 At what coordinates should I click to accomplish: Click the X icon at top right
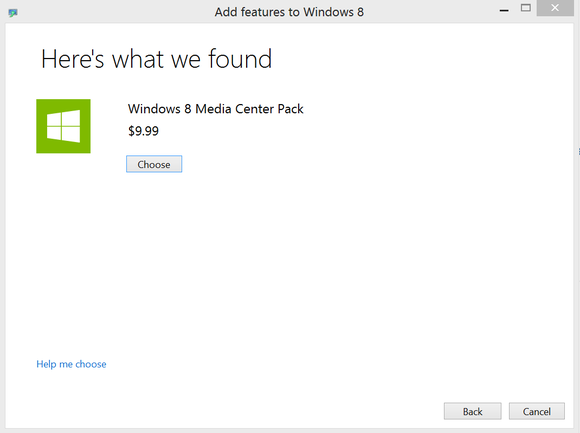point(554,8)
